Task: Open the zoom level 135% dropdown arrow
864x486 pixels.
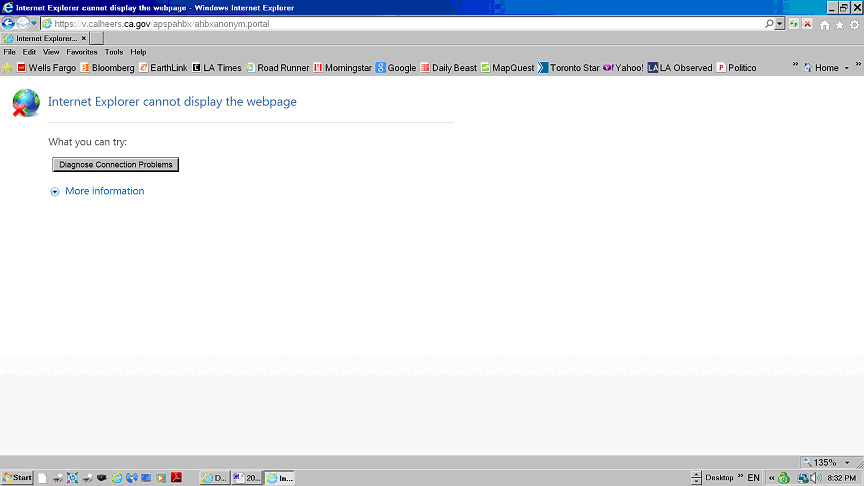Action: click(x=847, y=463)
